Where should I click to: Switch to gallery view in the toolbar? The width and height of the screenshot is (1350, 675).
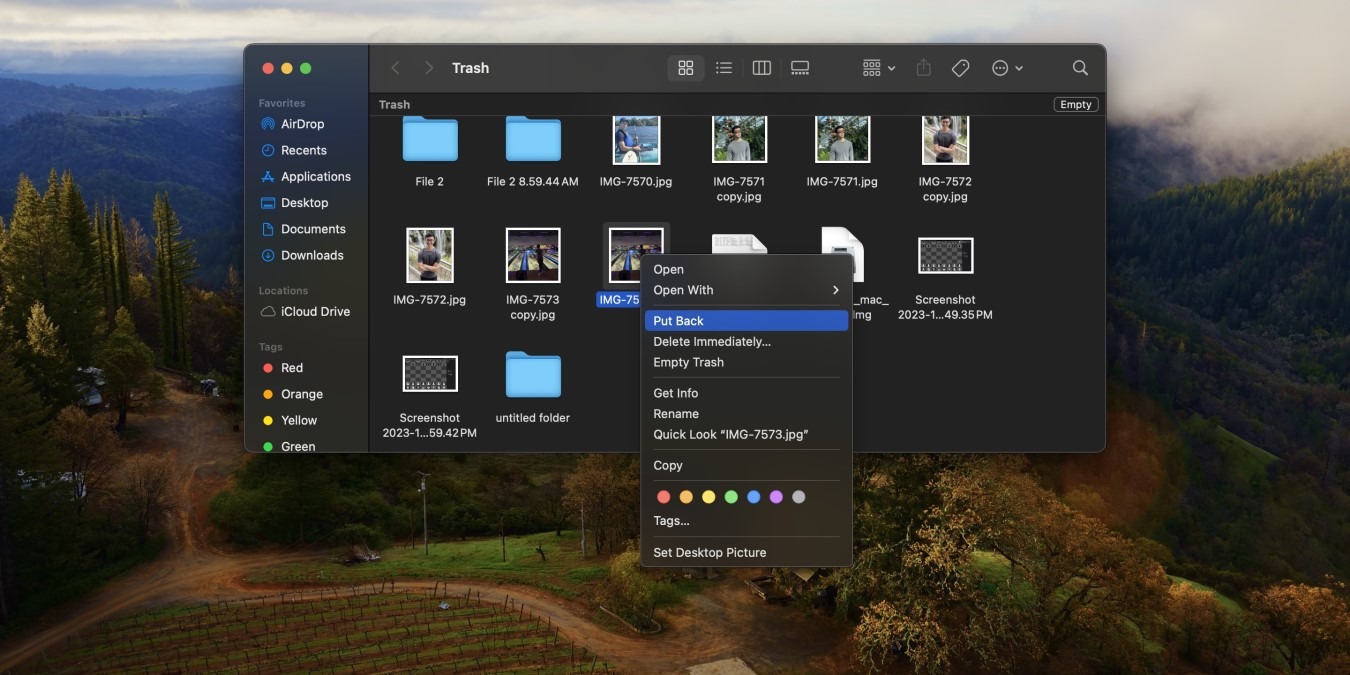(799, 67)
